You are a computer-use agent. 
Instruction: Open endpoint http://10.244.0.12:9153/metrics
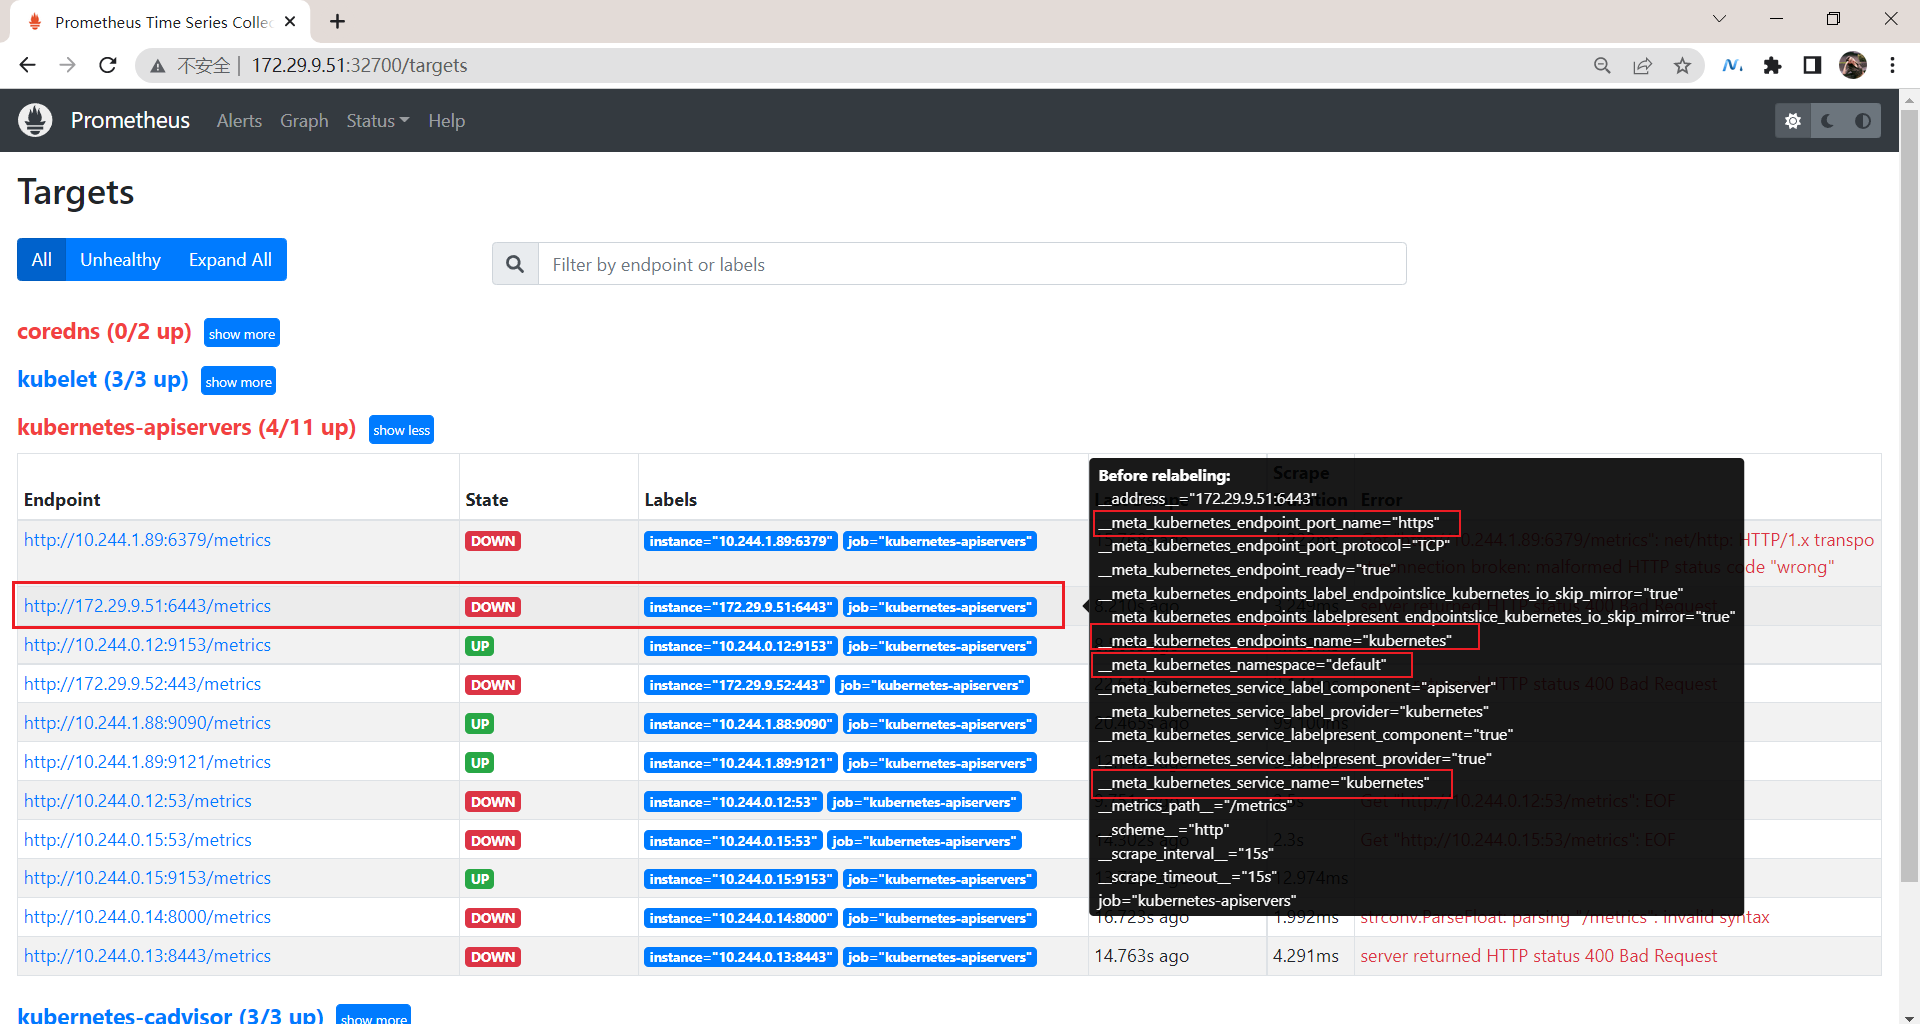(x=147, y=644)
